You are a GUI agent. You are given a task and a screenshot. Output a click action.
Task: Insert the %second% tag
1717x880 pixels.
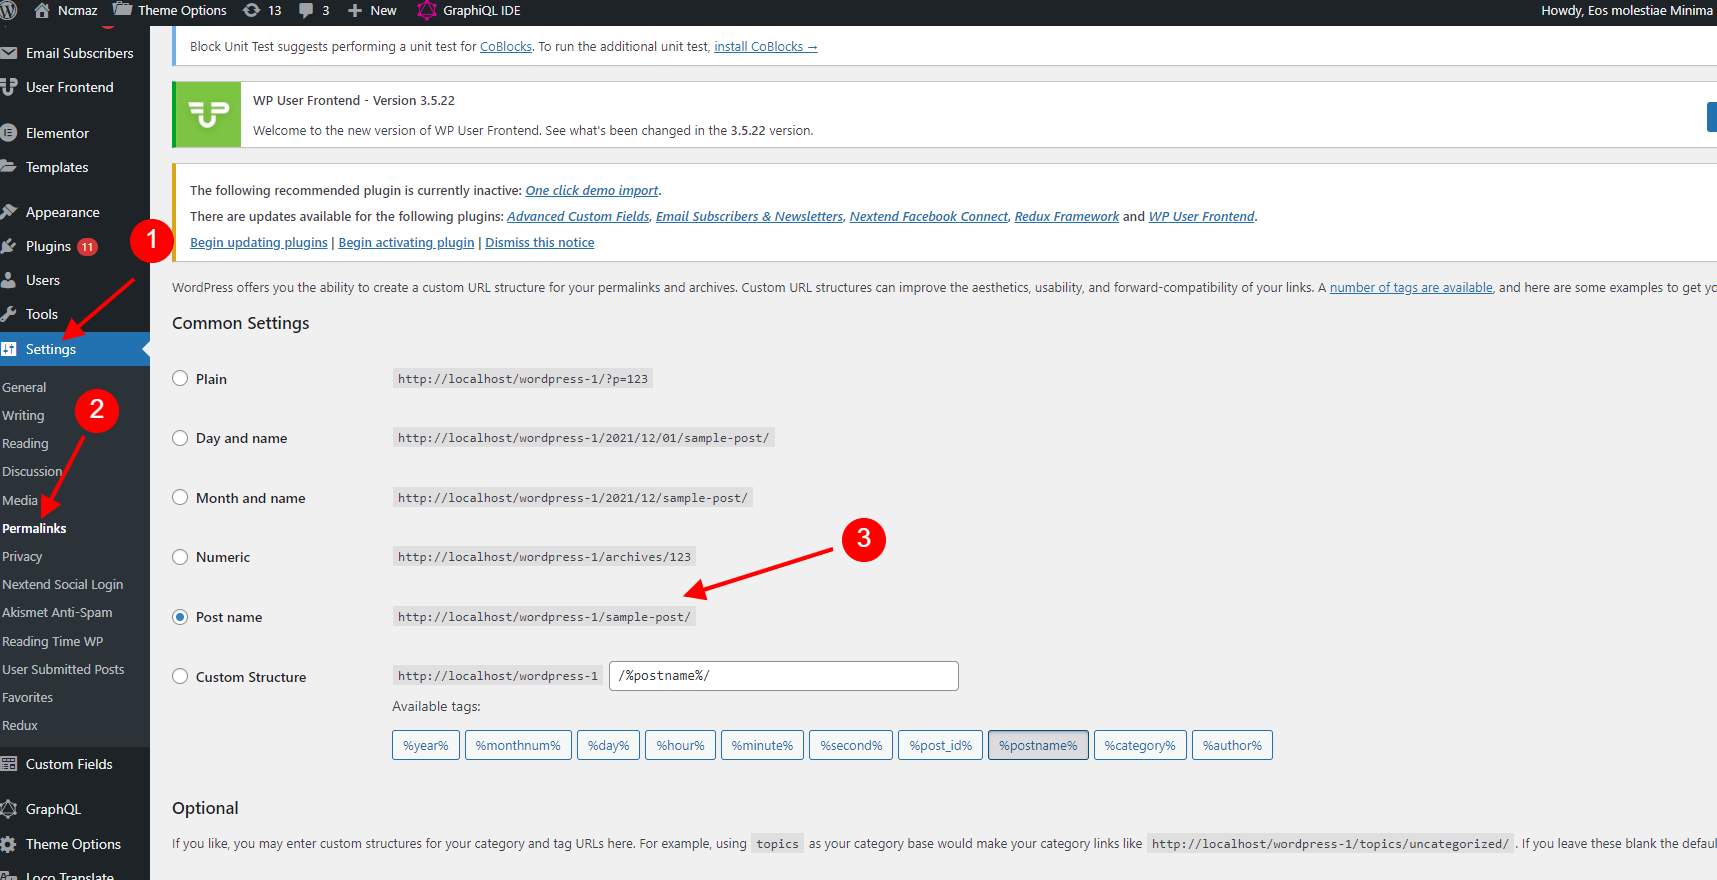(851, 745)
